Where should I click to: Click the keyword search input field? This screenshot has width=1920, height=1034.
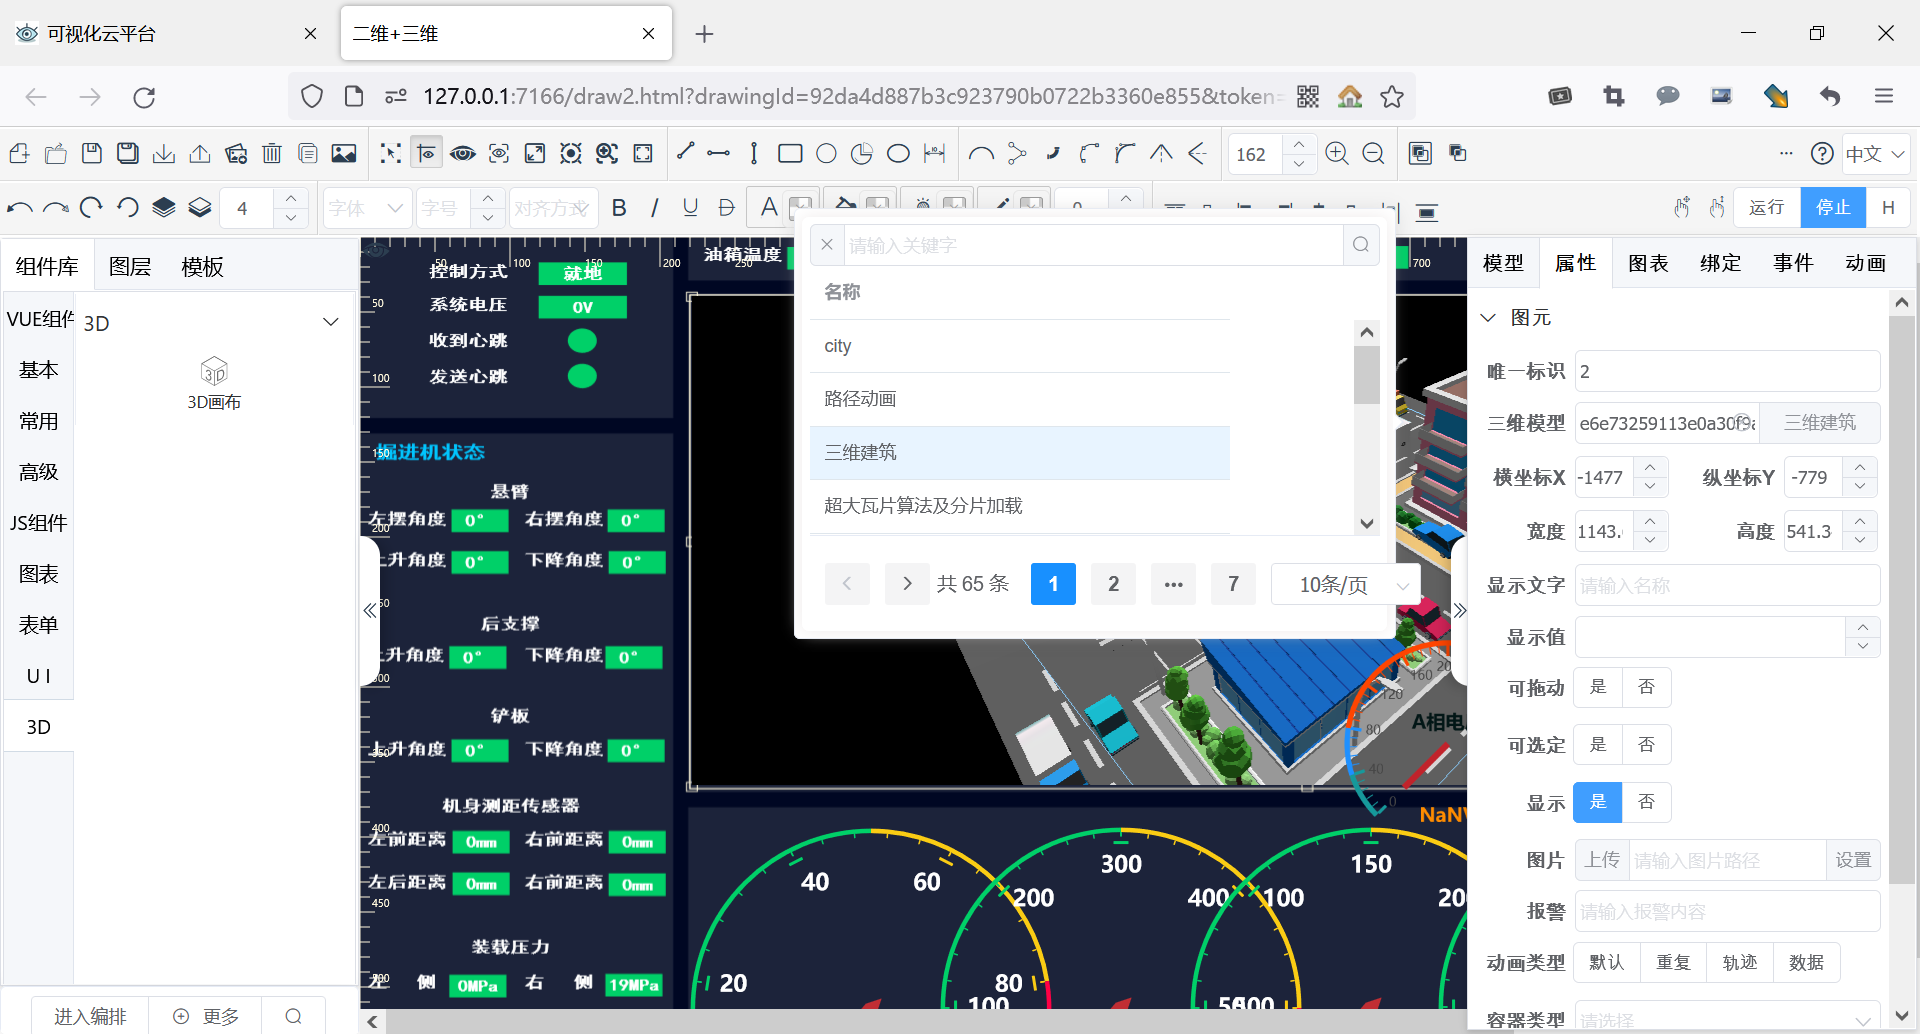click(x=1093, y=245)
